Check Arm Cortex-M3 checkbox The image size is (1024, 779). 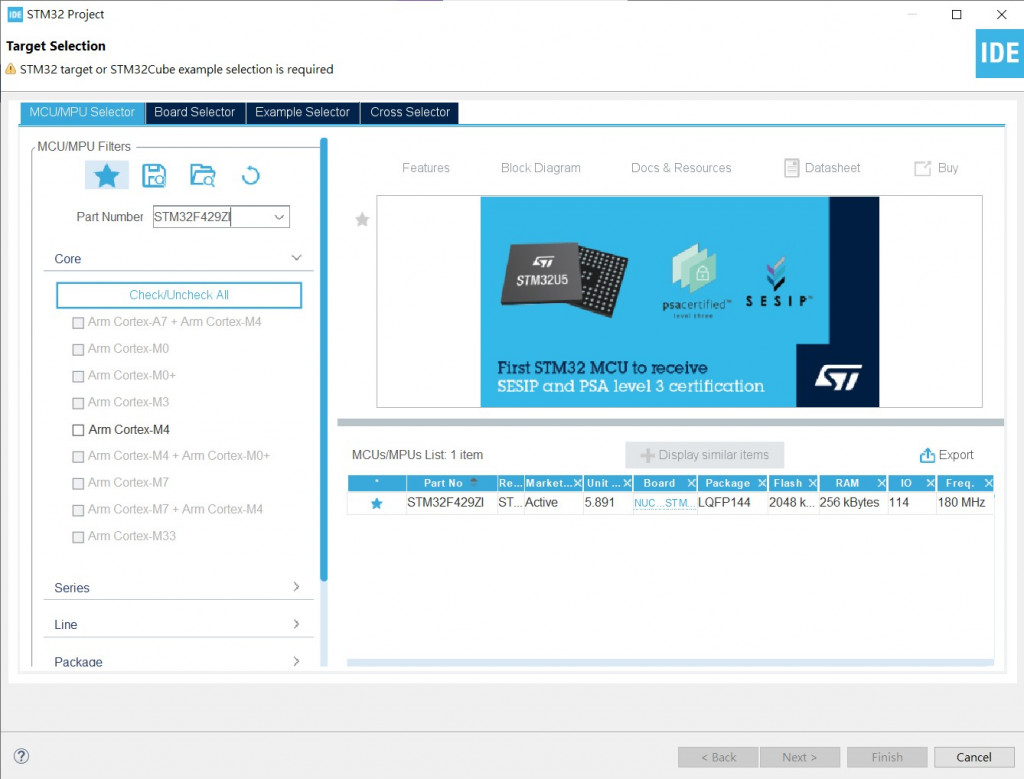click(x=78, y=403)
